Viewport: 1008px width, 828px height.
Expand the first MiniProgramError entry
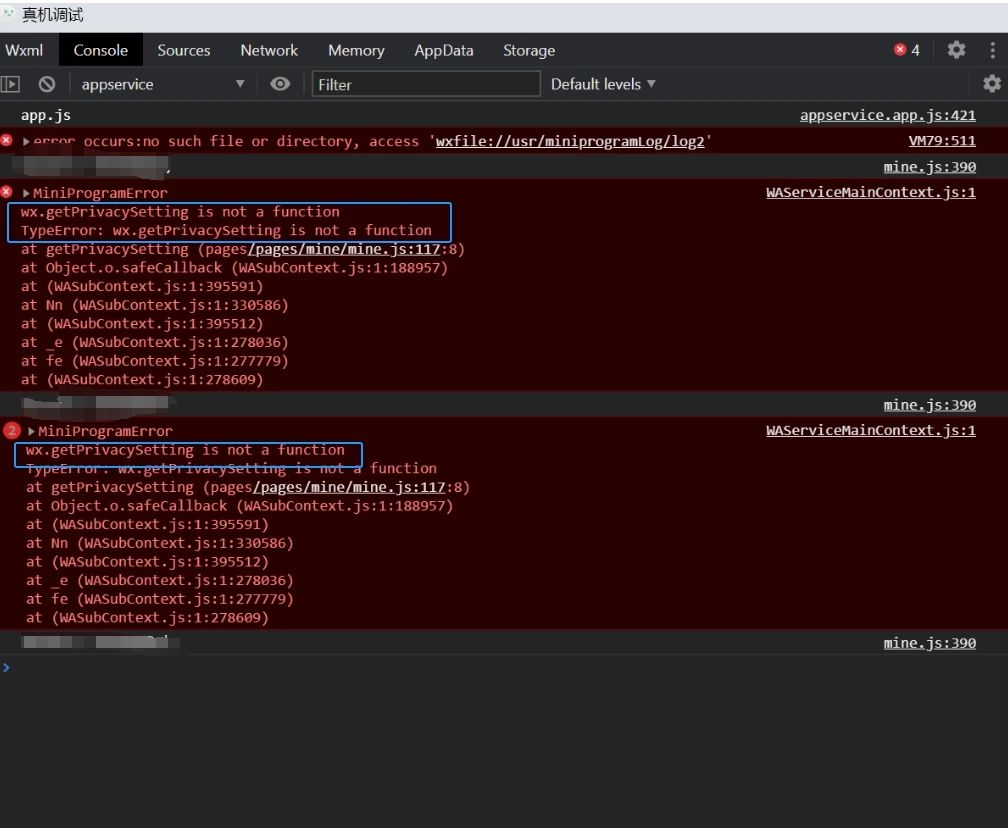[26, 193]
